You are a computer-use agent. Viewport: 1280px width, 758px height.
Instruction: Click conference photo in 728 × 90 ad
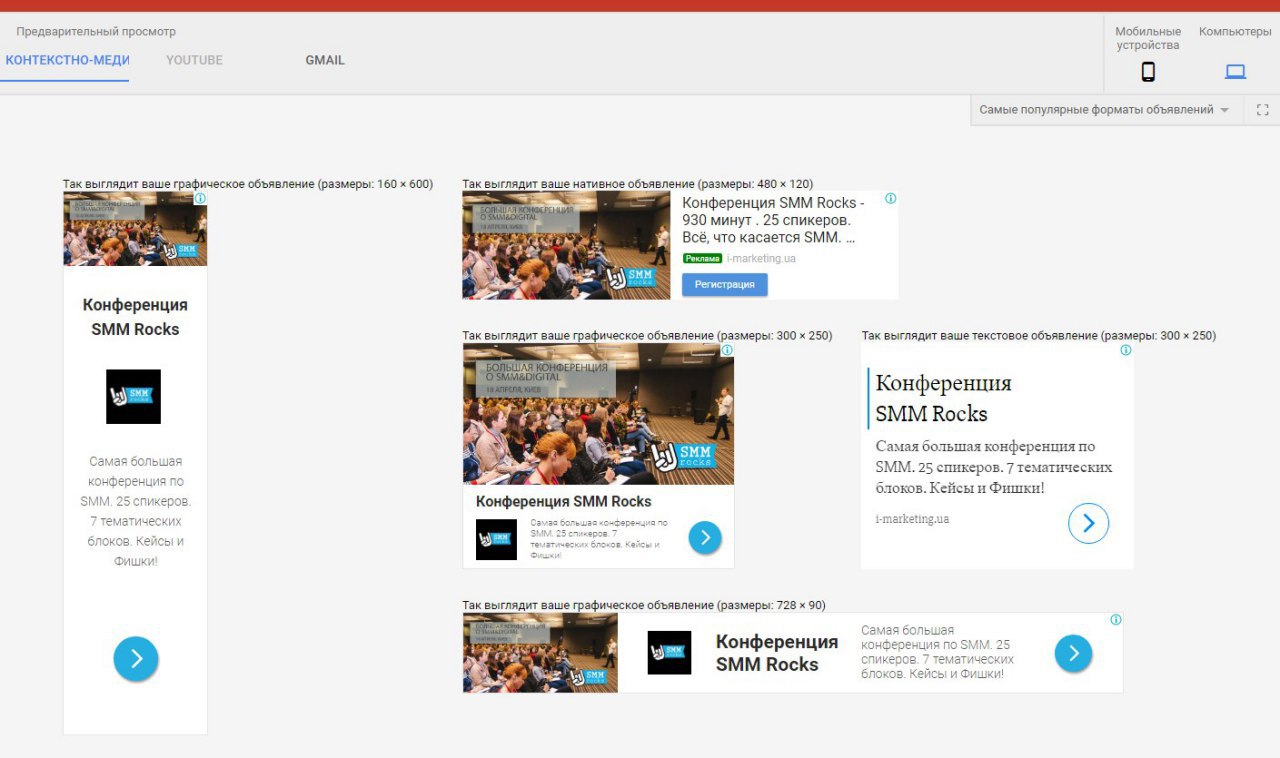pyautogui.click(x=540, y=653)
